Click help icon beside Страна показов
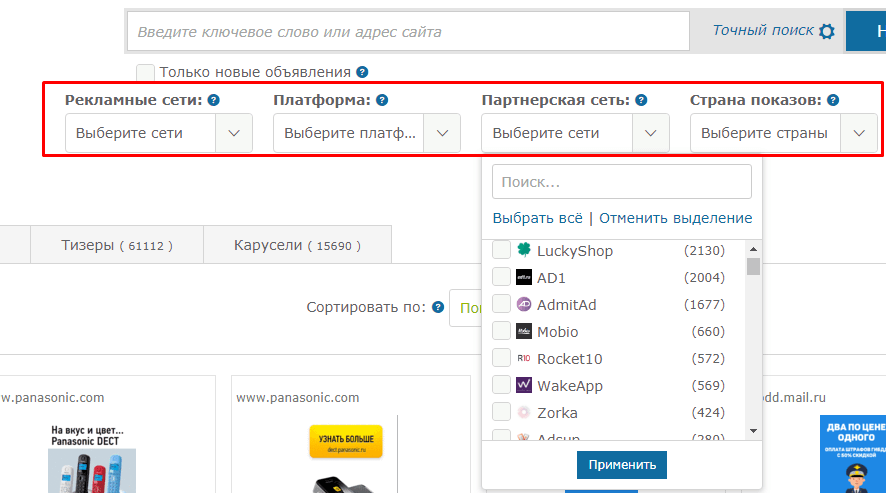 coord(833,100)
